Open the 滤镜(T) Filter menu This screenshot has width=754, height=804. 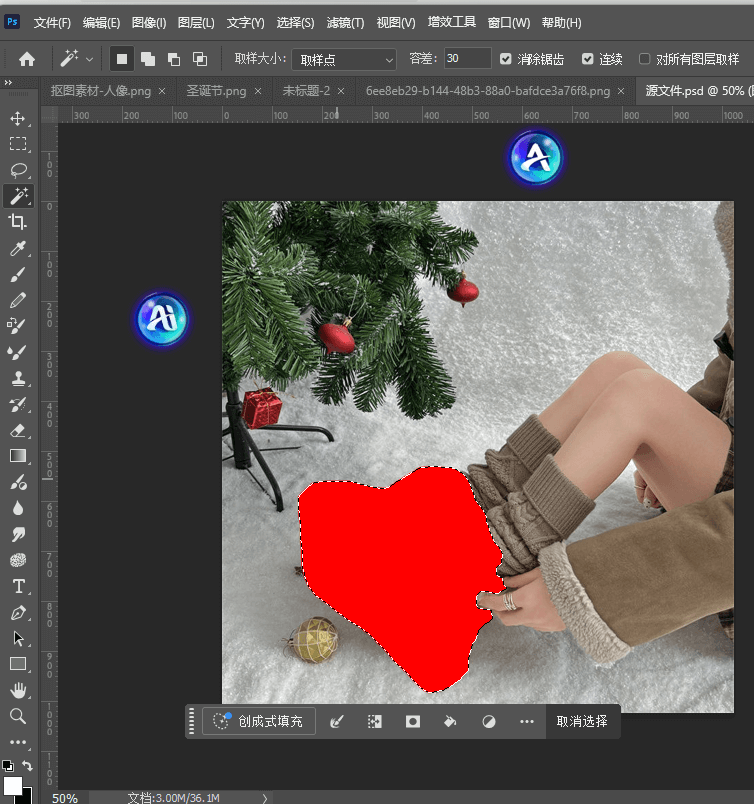[345, 22]
